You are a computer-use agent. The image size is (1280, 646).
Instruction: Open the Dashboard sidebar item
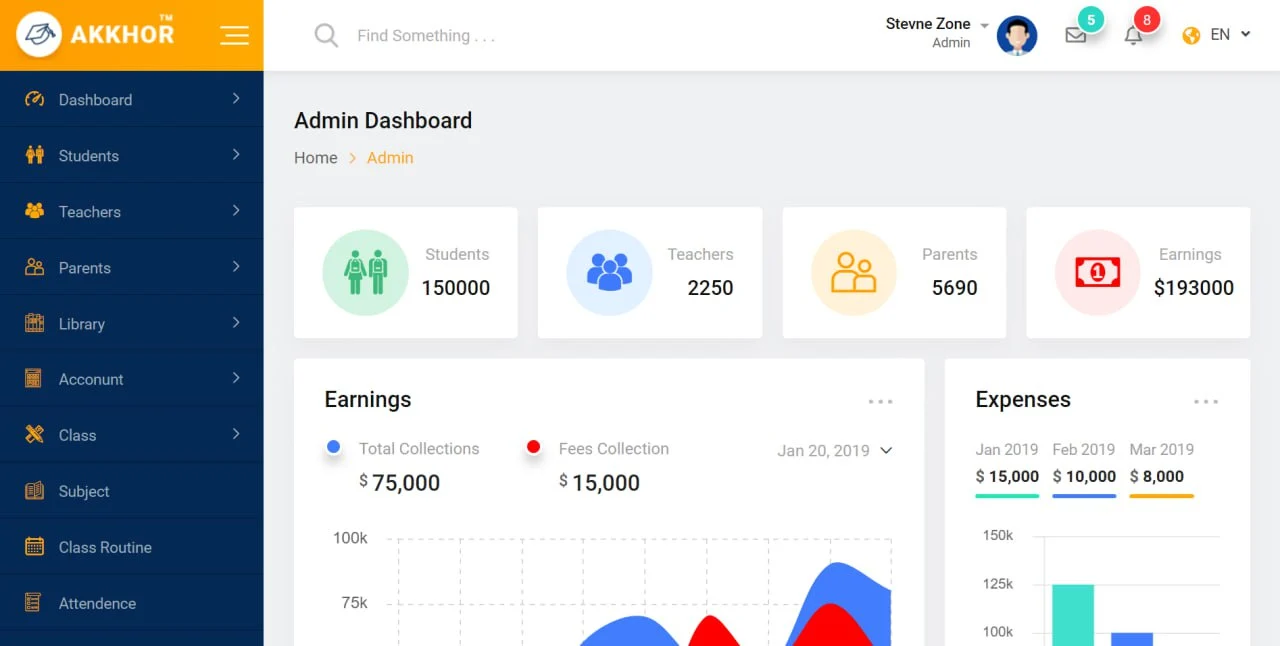coord(132,99)
